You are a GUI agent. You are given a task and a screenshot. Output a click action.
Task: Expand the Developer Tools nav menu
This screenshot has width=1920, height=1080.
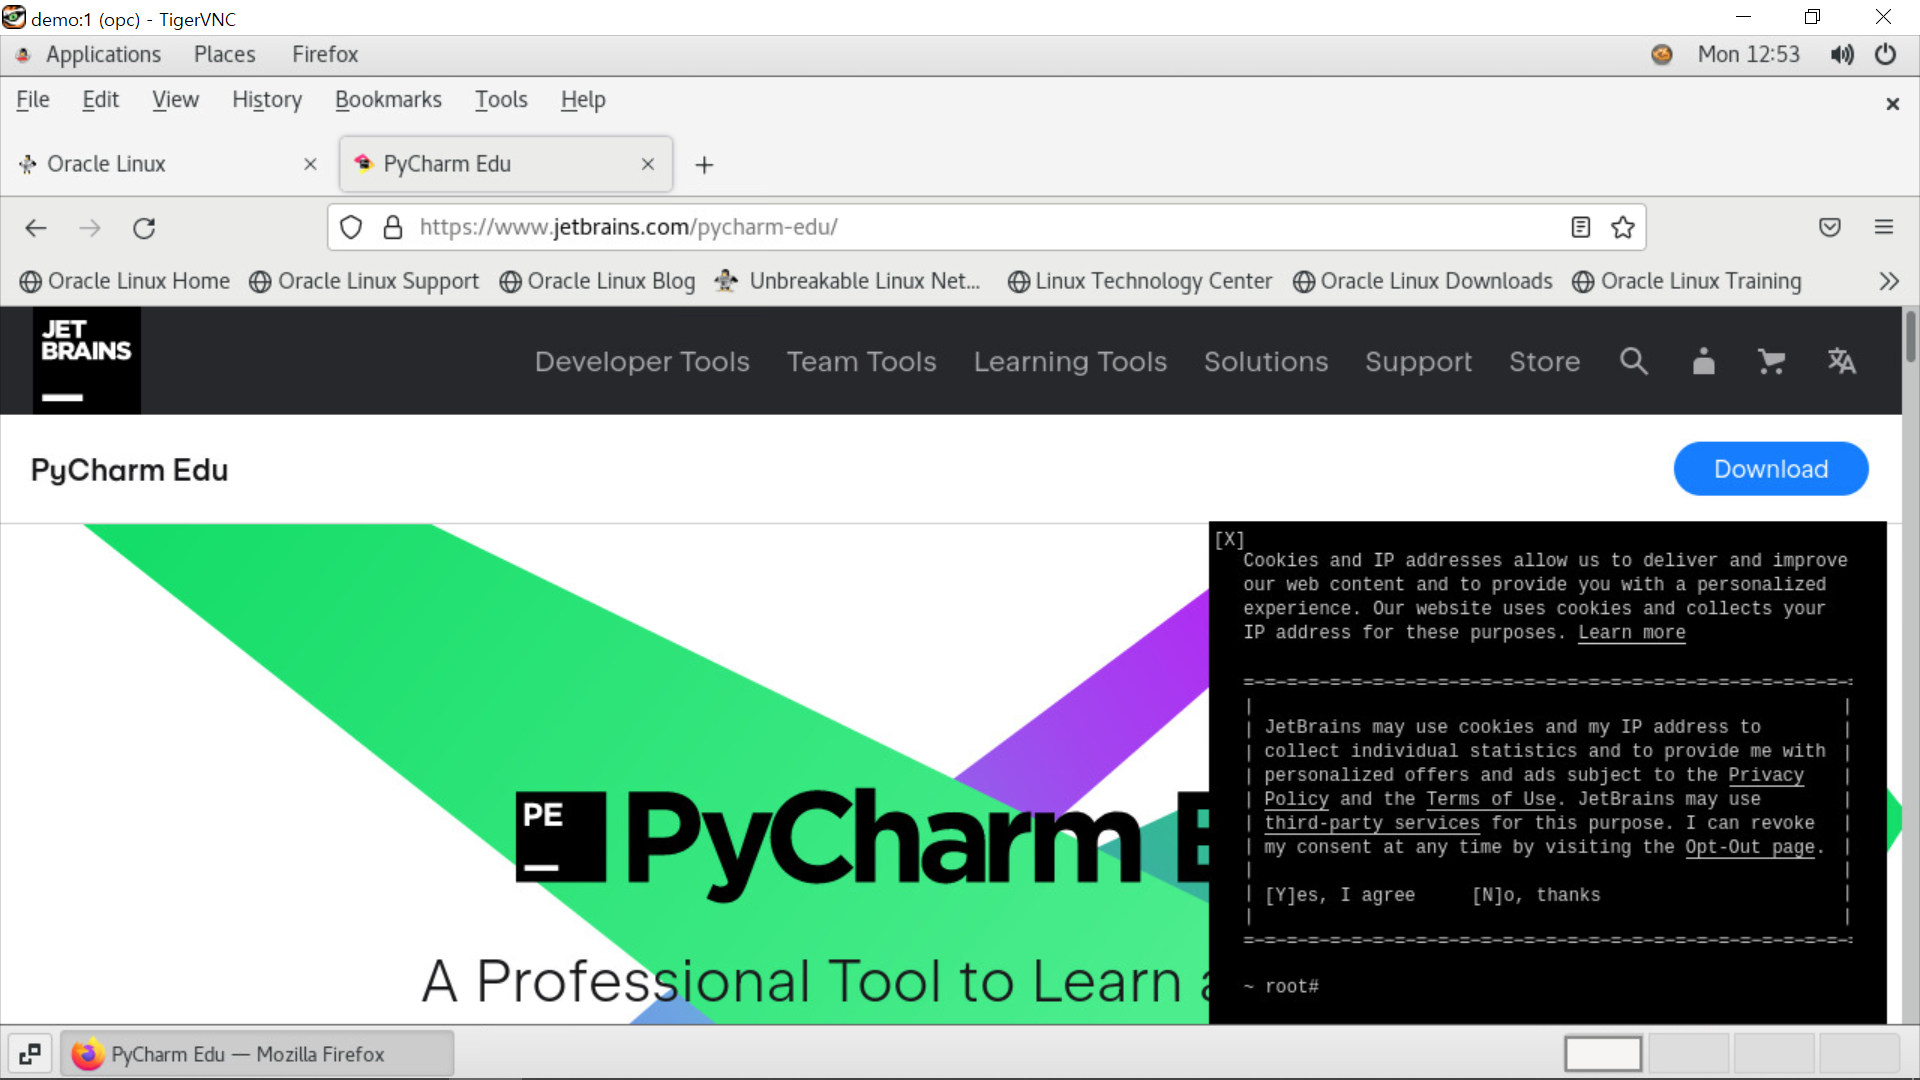coord(642,361)
